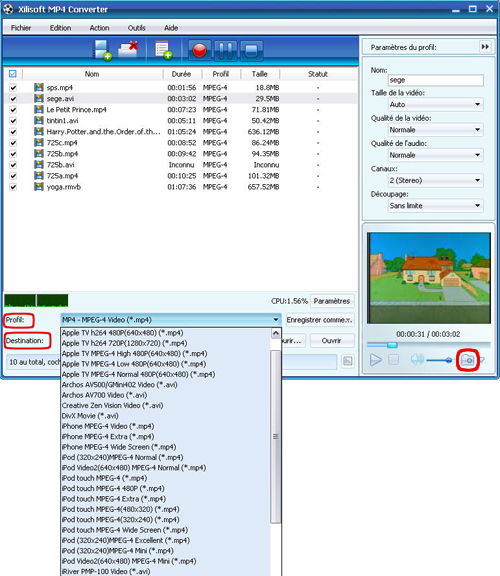
Task: Select iRiver PMP-100 Video profile
Action: coord(165,571)
